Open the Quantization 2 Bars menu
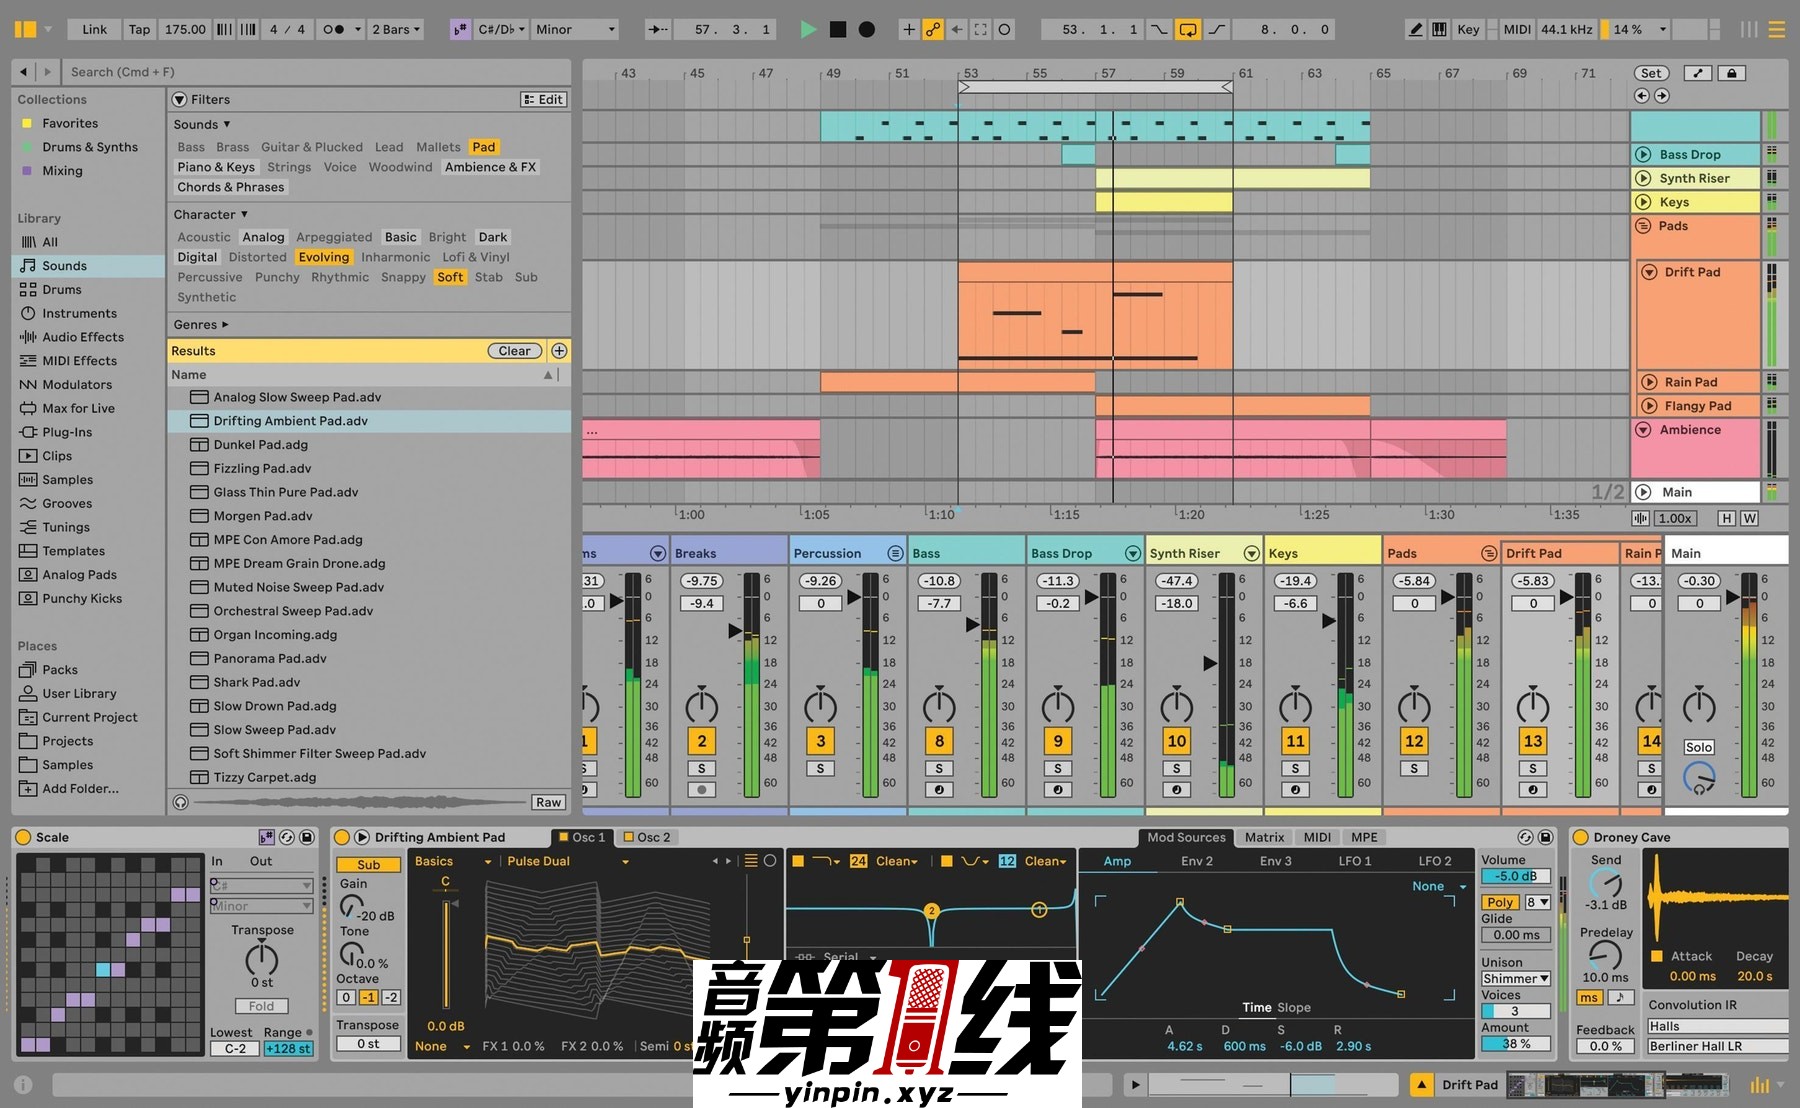Screen dimensions: 1800x1108 pos(396,29)
